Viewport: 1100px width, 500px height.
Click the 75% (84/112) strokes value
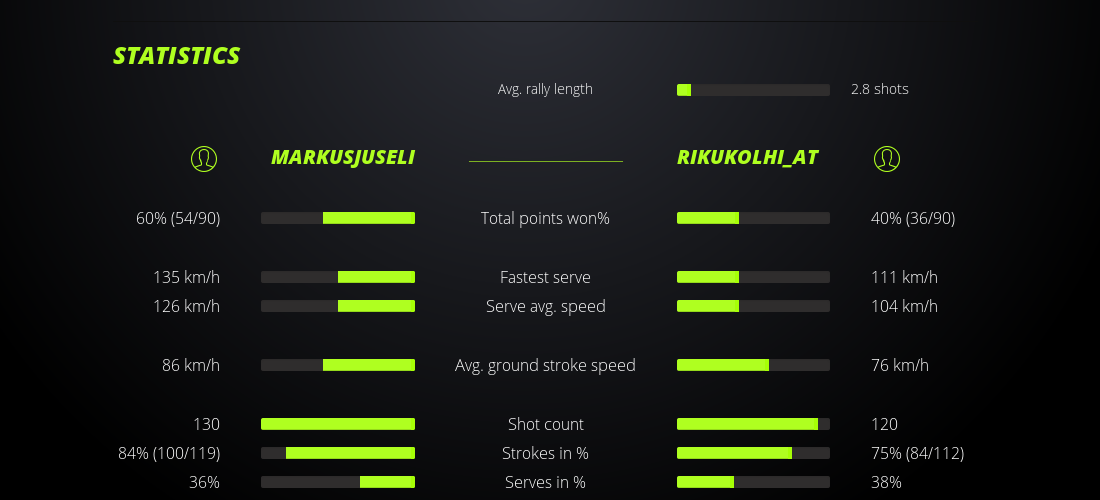(917, 453)
